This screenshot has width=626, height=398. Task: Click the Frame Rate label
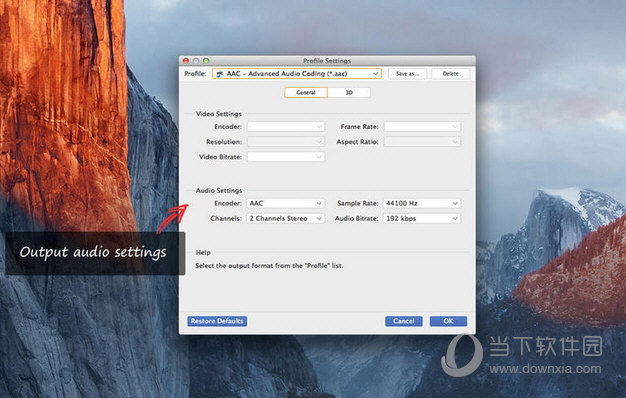pos(359,127)
